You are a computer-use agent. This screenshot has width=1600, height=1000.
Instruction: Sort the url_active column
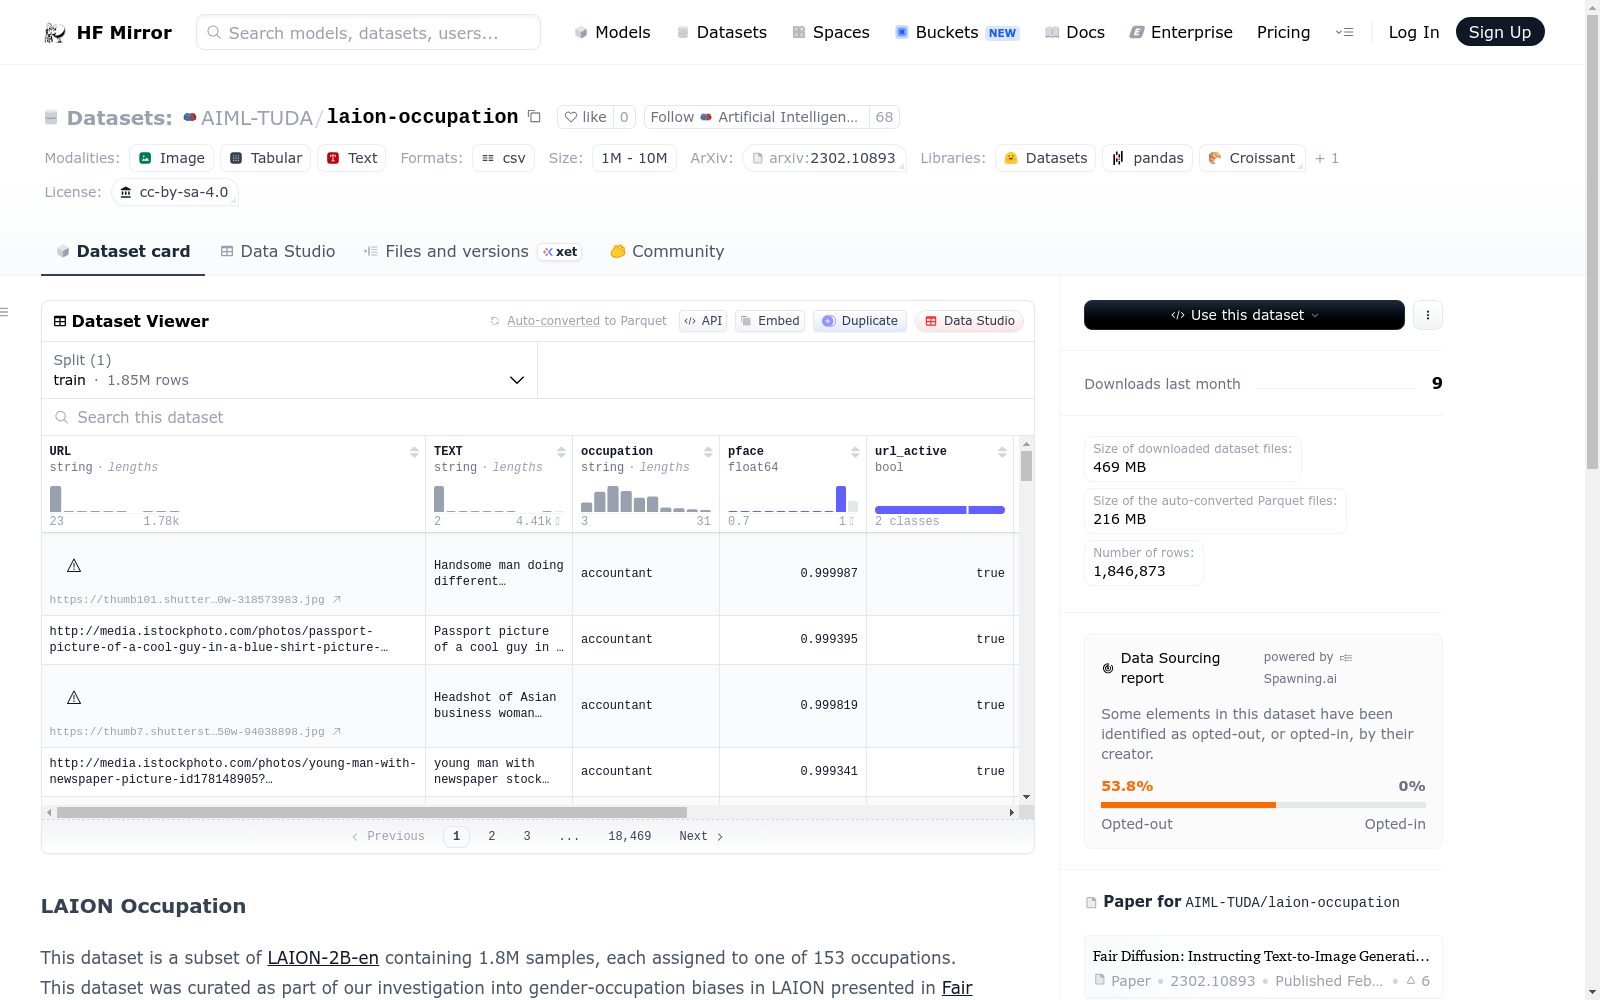(x=1002, y=452)
